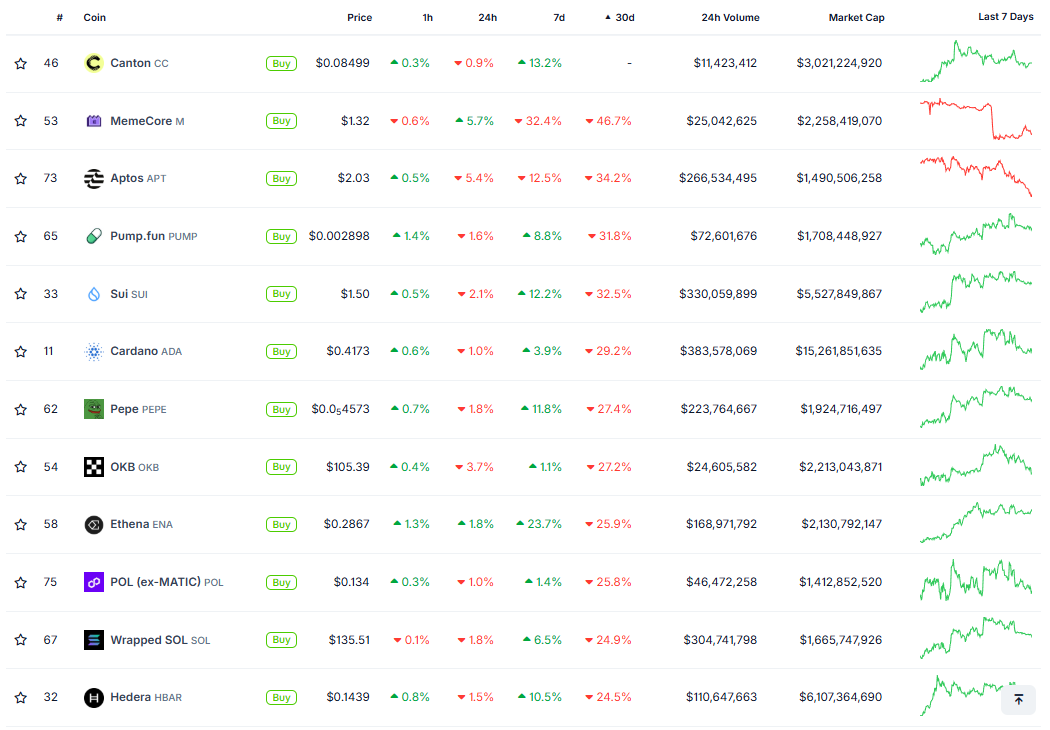The height and width of the screenshot is (730, 1050).
Task: Star Ethena to add to watchlist
Action: point(20,525)
